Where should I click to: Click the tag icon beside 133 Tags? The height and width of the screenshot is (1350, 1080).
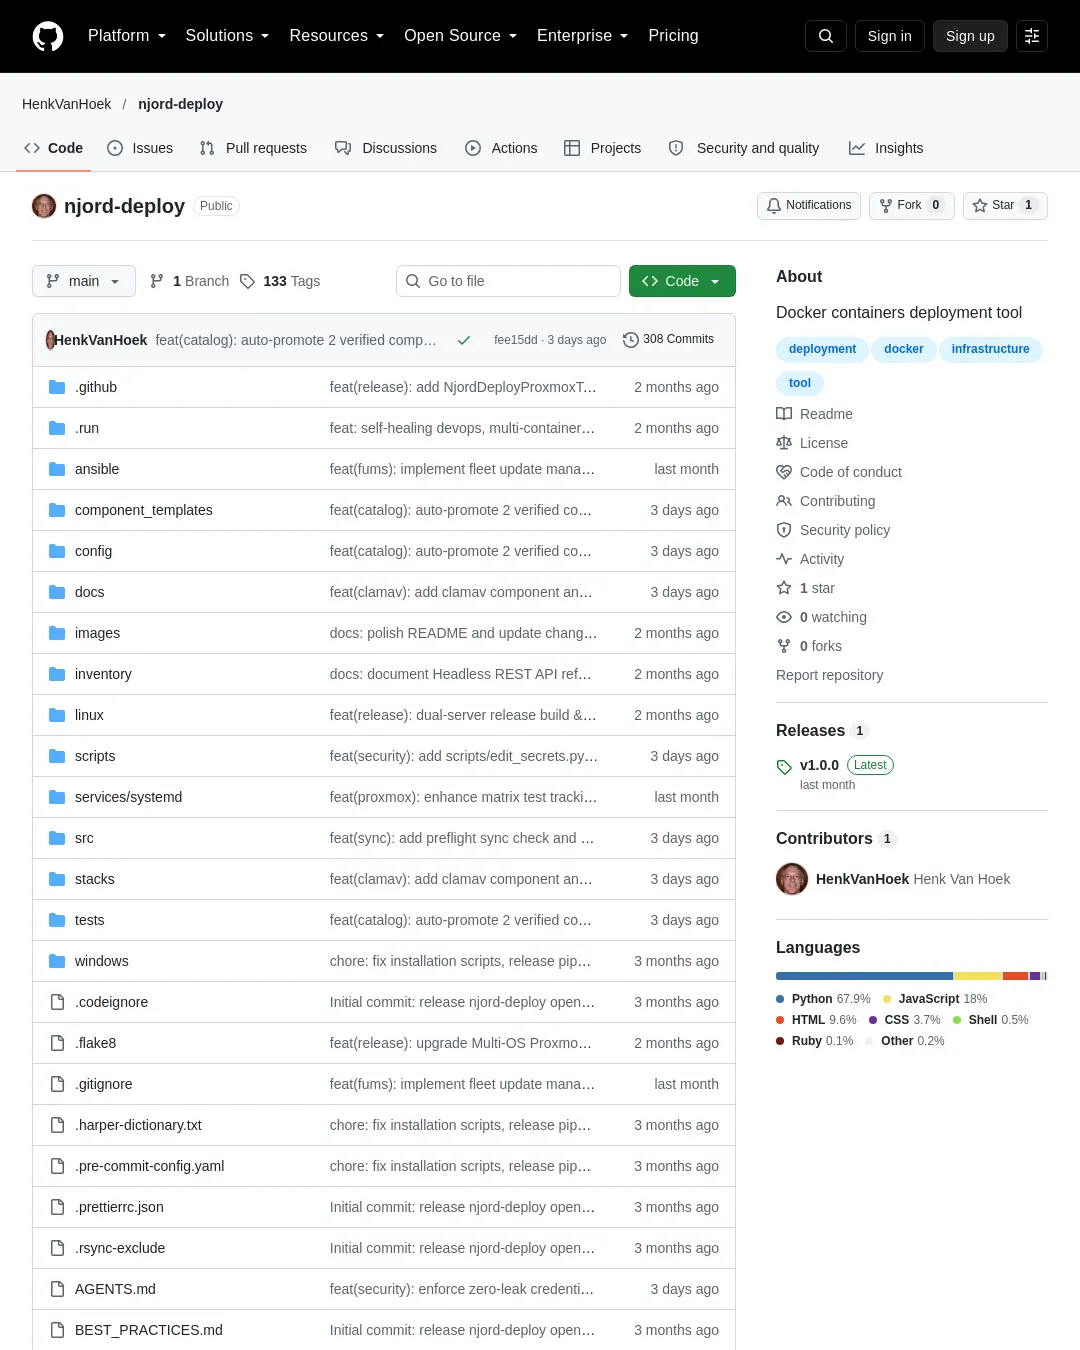point(248,281)
